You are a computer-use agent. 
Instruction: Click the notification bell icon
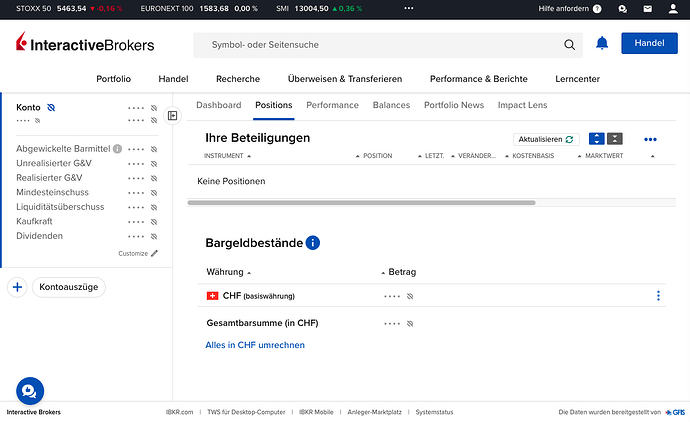(602, 44)
